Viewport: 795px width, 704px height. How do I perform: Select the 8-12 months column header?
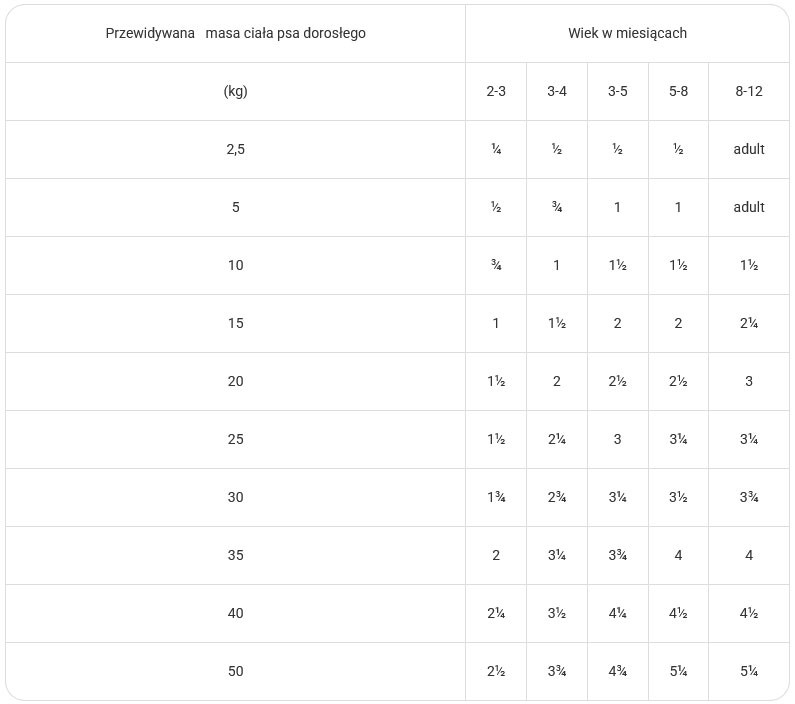[x=749, y=91]
